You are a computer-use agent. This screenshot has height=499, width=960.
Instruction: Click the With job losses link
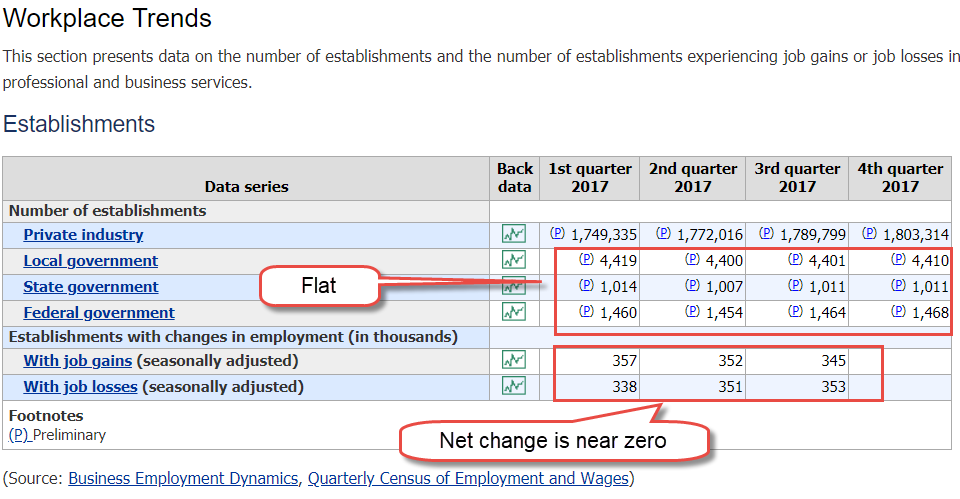80,386
